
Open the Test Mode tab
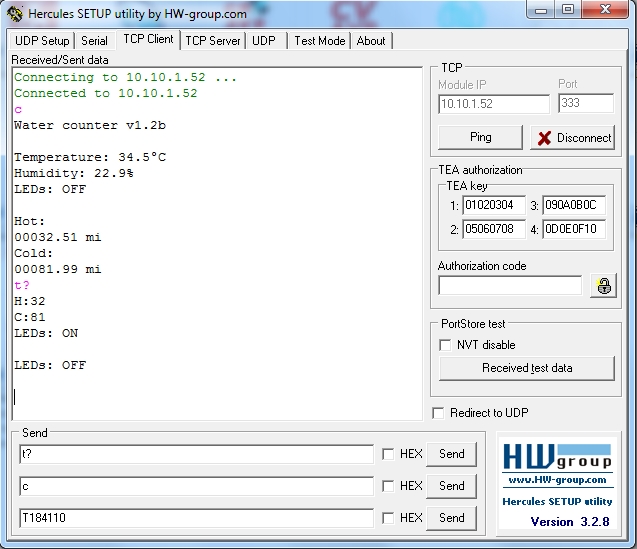319,41
